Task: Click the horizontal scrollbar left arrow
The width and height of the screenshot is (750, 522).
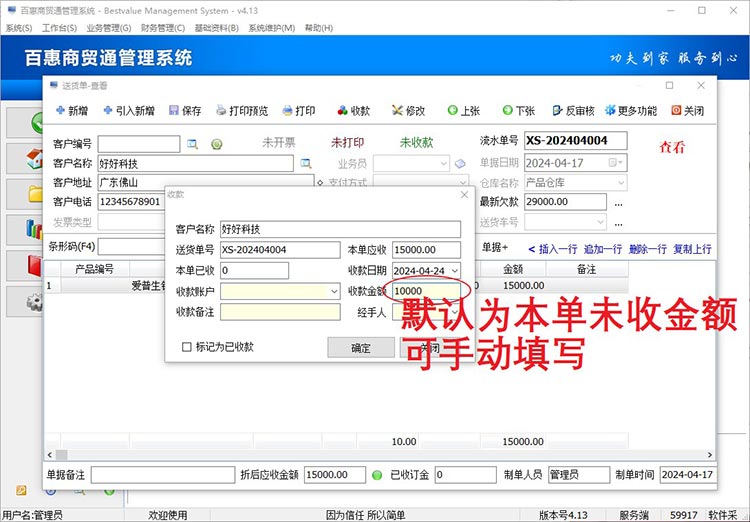Action: pos(49,455)
